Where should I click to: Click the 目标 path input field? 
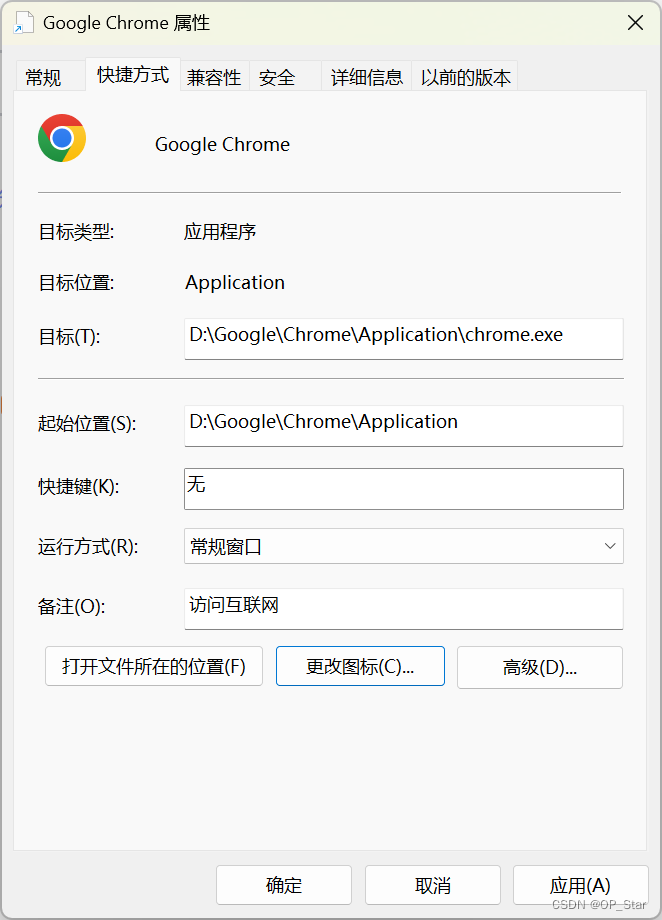(x=404, y=339)
